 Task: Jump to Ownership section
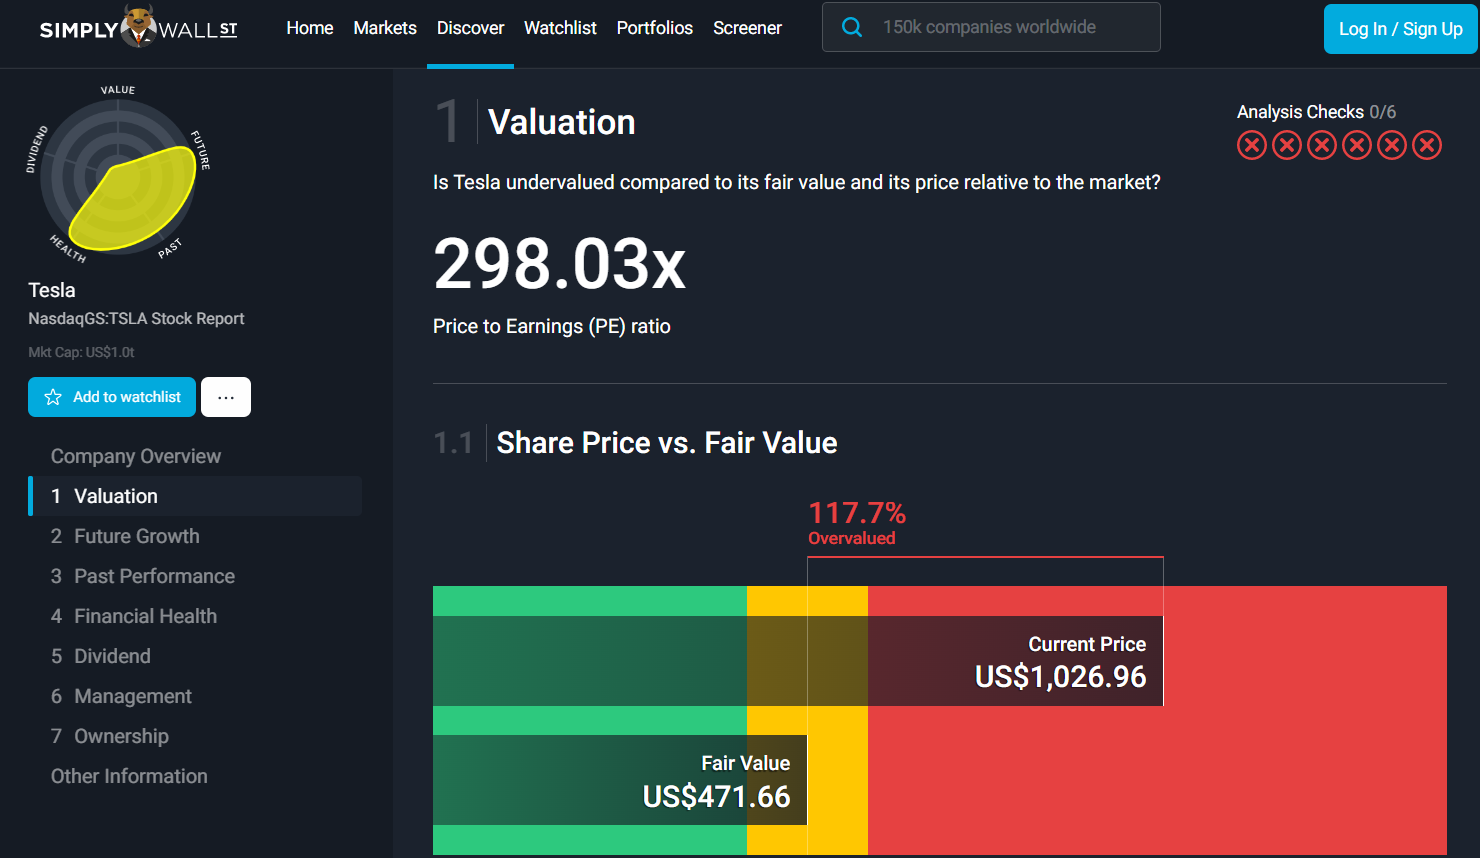click(x=110, y=736)
